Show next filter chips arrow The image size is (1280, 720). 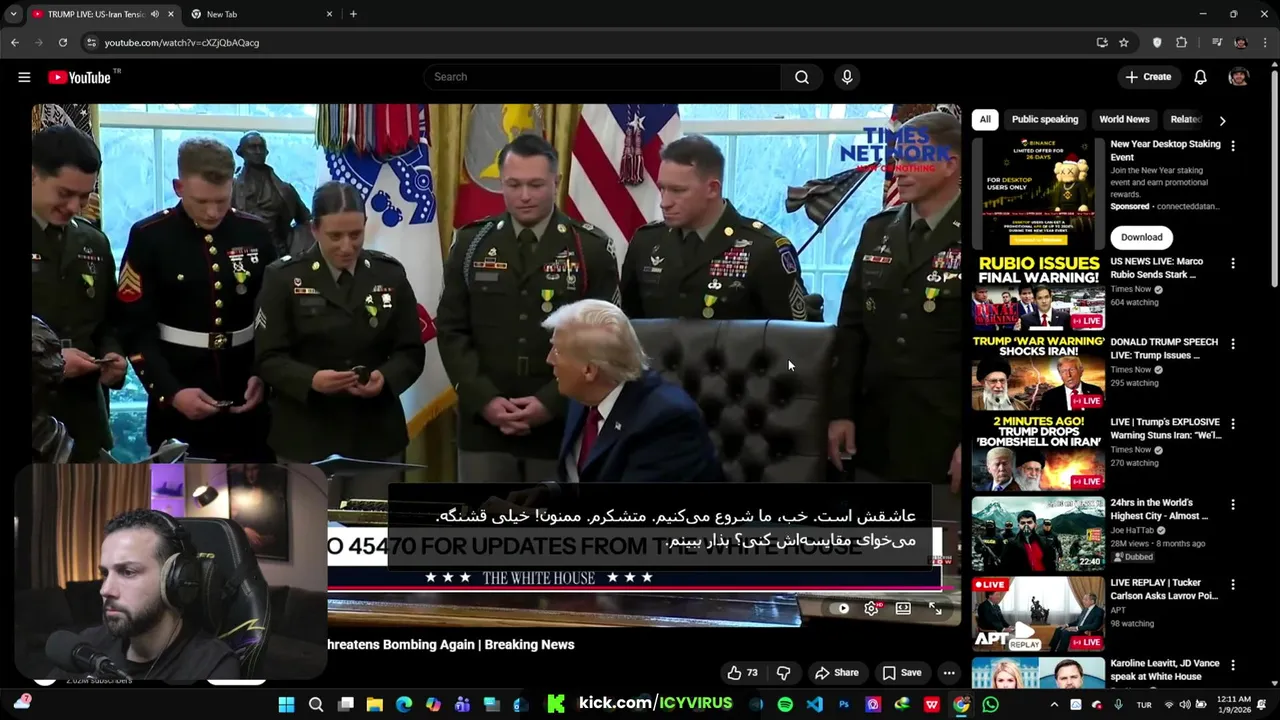(1222, 120)
